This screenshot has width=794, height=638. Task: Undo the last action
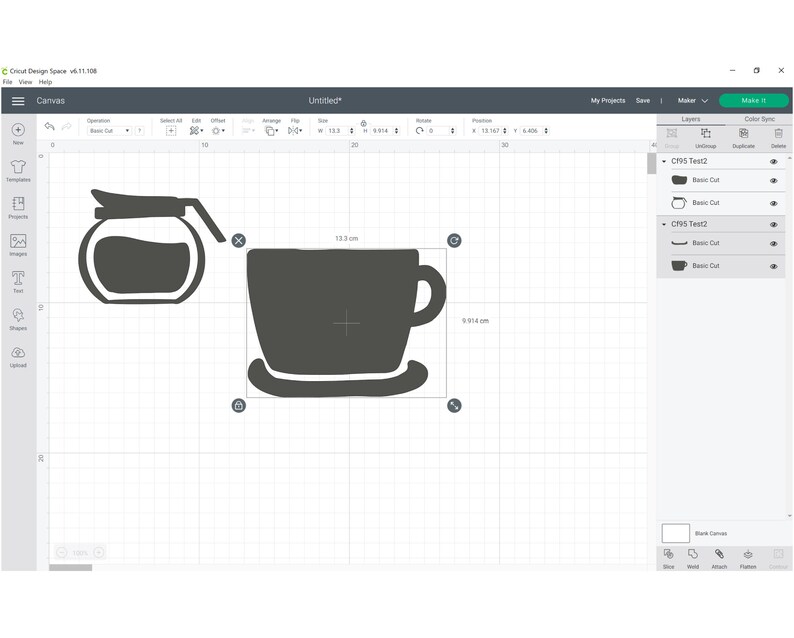click(49, 127)
